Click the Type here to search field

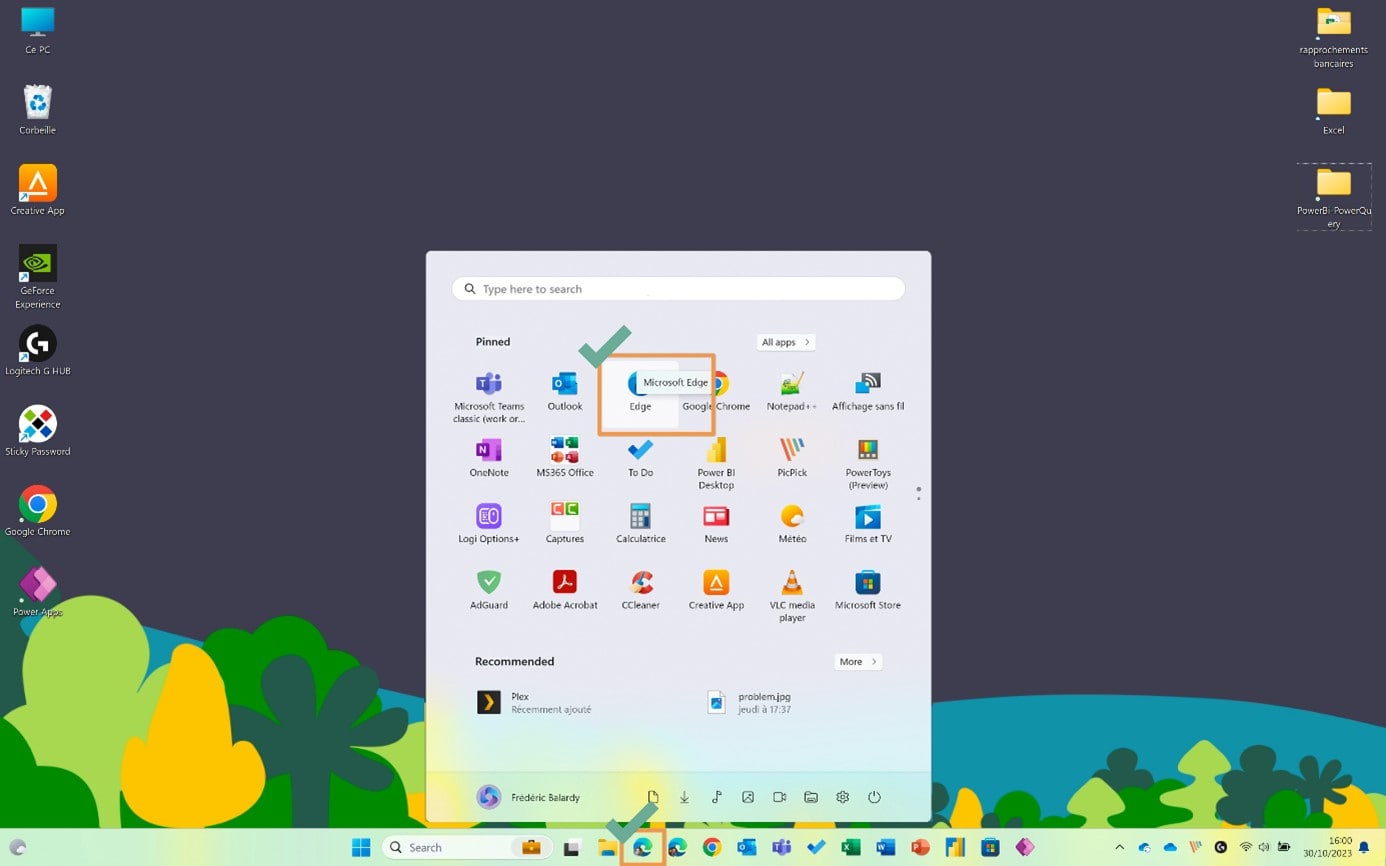678,289
